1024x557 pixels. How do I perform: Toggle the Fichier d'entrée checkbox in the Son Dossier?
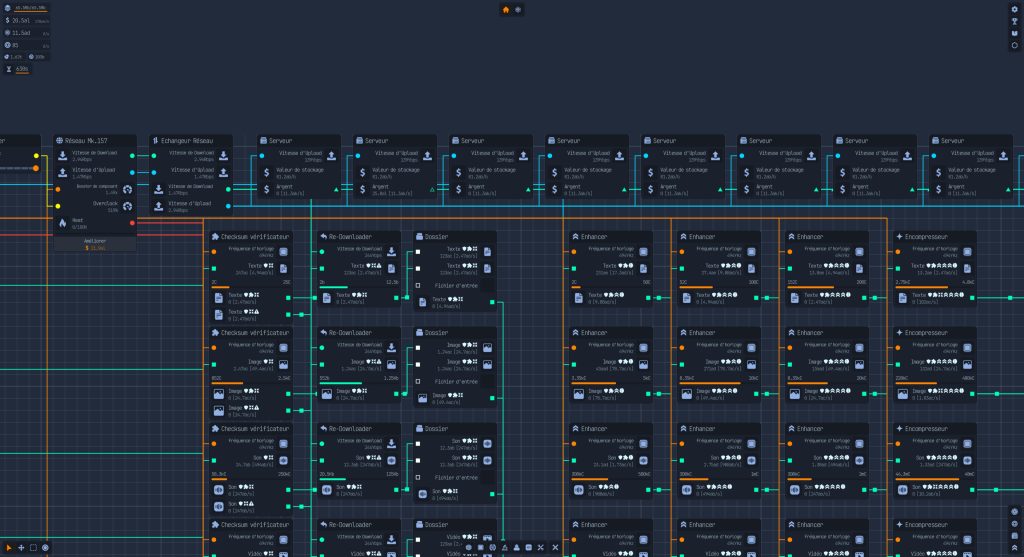point(418,477)
